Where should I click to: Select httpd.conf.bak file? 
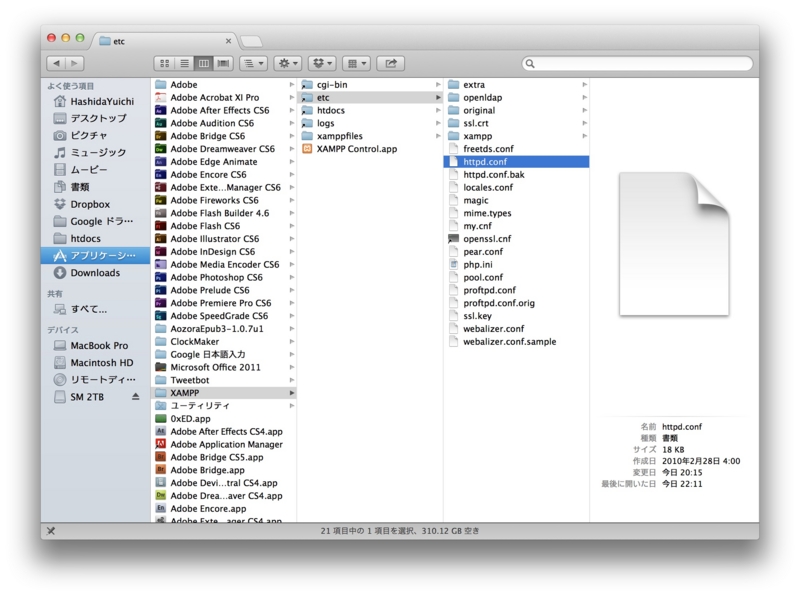pyautogui.click(x=517, y=175)
